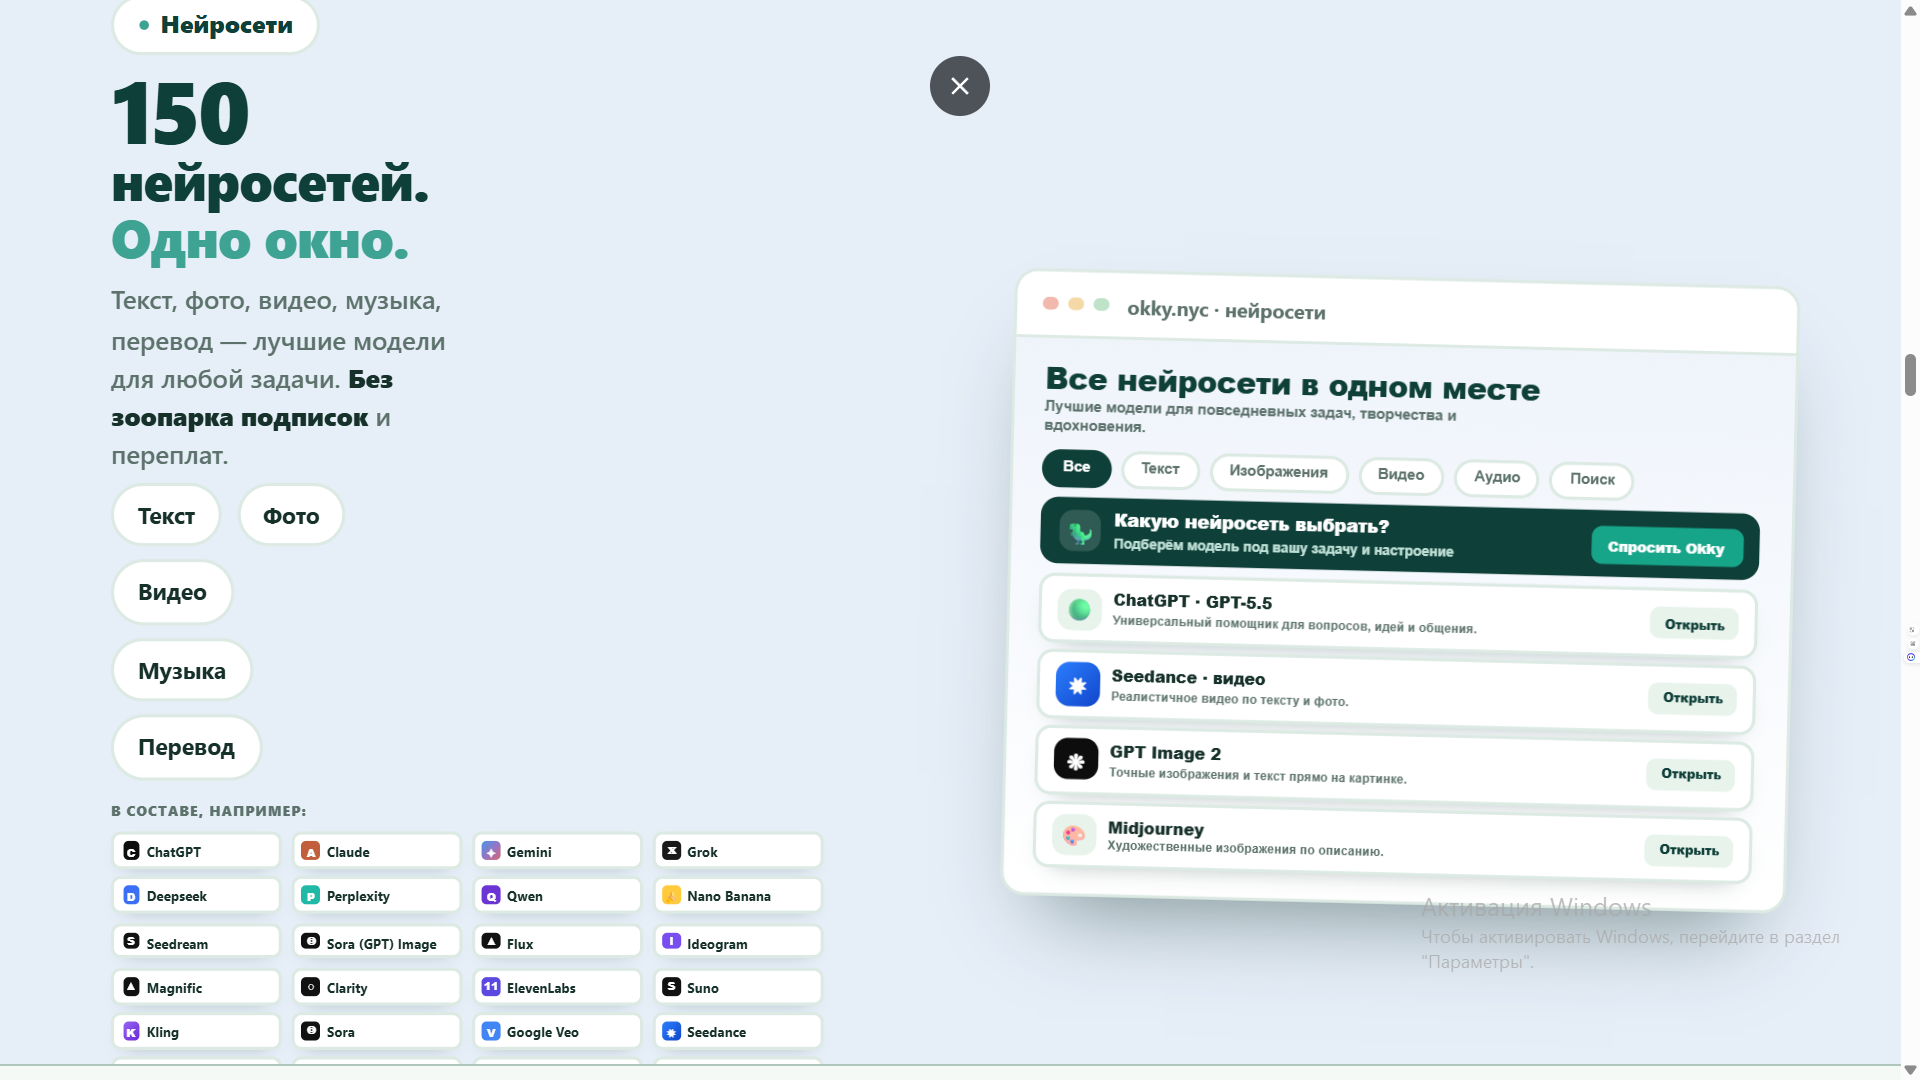Click the Google Veo chip icon
This screenshot has width=1920, height=1080.
click(x=491, y=1031)
